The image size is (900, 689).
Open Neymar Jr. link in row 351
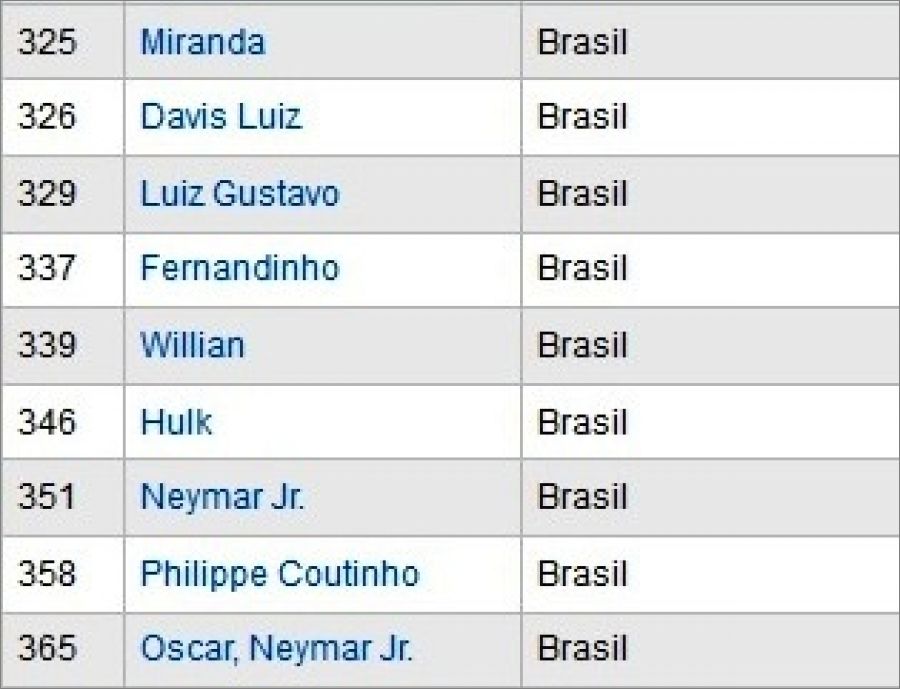222,497
